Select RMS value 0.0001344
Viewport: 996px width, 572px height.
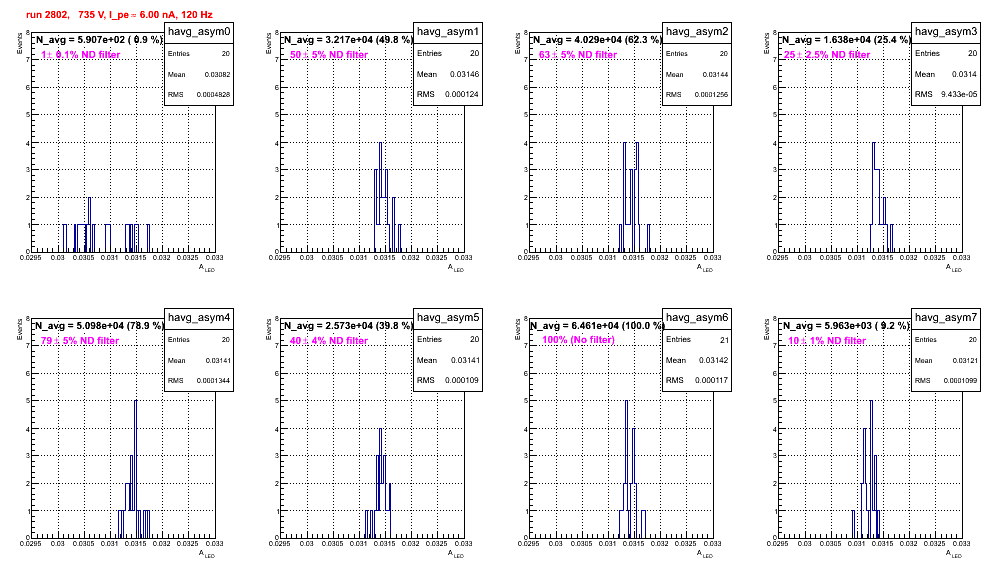[213, 380]
